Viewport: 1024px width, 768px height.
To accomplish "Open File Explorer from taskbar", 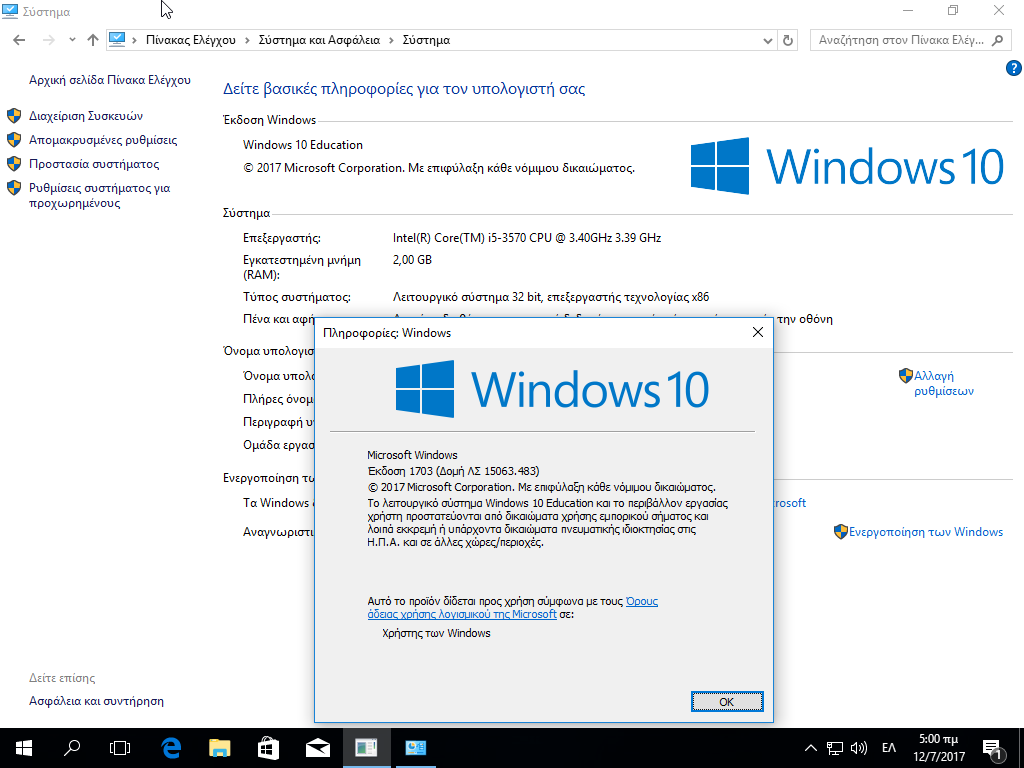I will pos(219,748).
